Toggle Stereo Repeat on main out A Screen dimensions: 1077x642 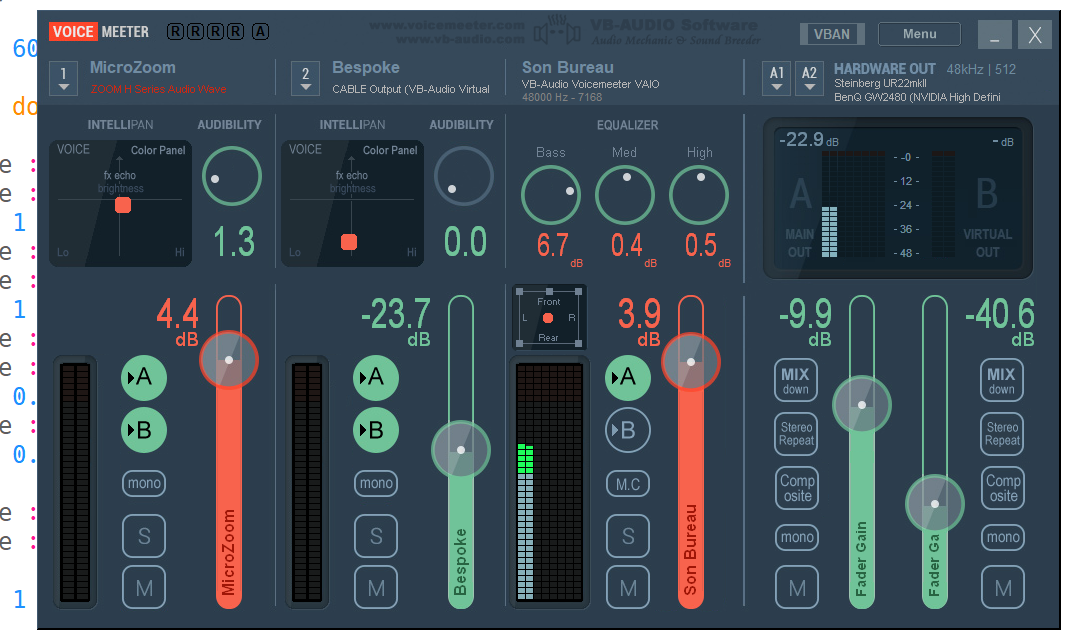point(795,434)
